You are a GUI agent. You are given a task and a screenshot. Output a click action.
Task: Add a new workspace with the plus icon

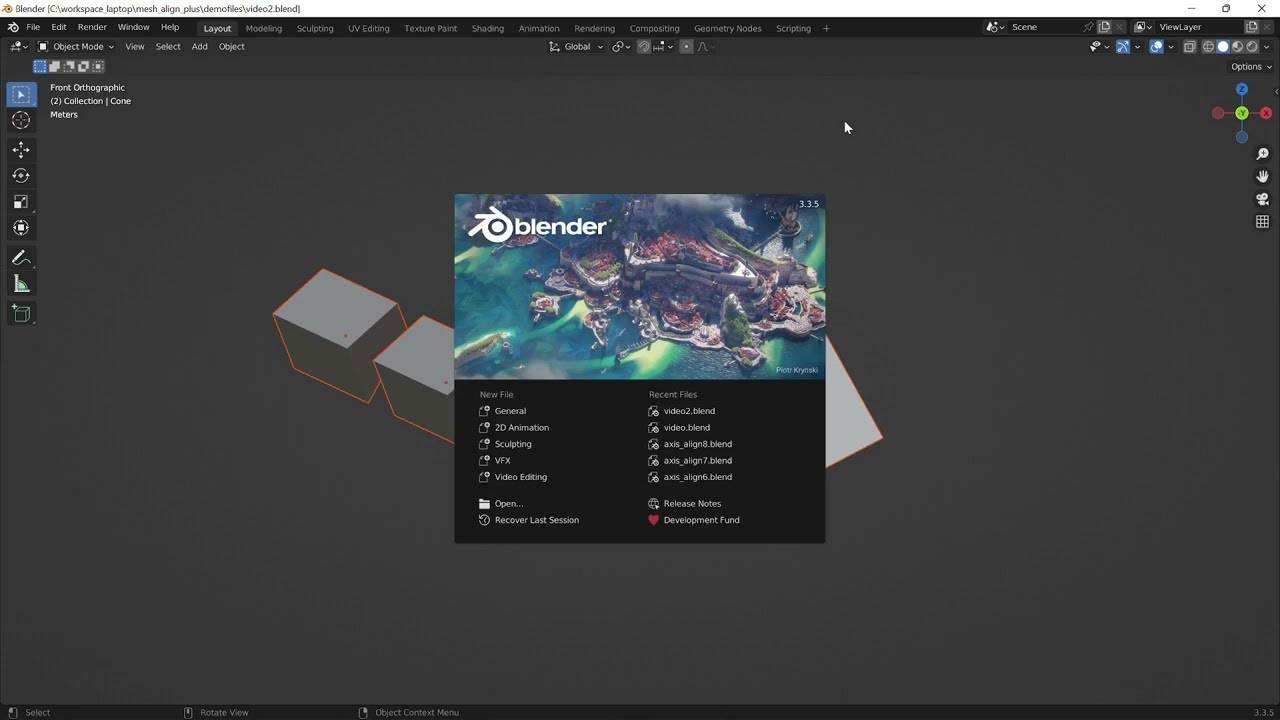[826, 28]
